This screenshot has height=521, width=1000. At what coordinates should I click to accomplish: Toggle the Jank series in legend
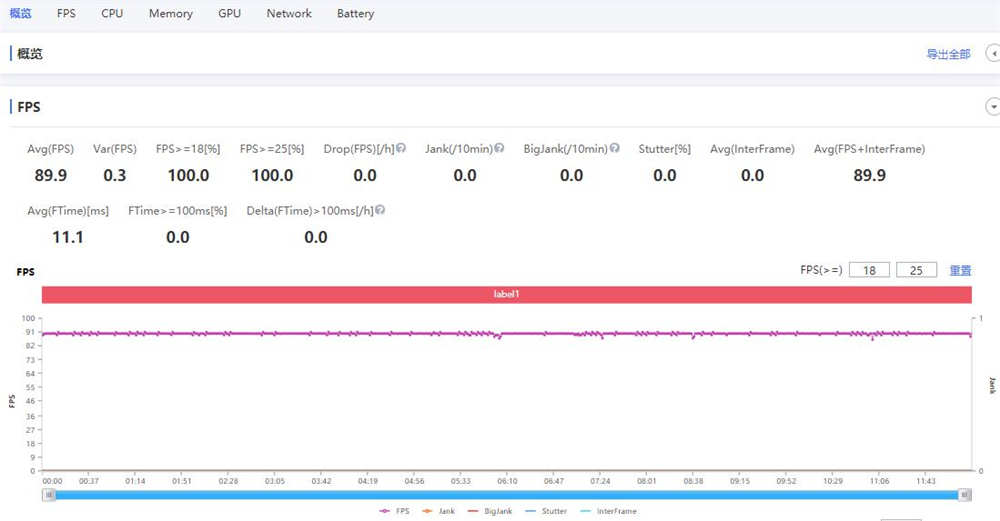438,511
